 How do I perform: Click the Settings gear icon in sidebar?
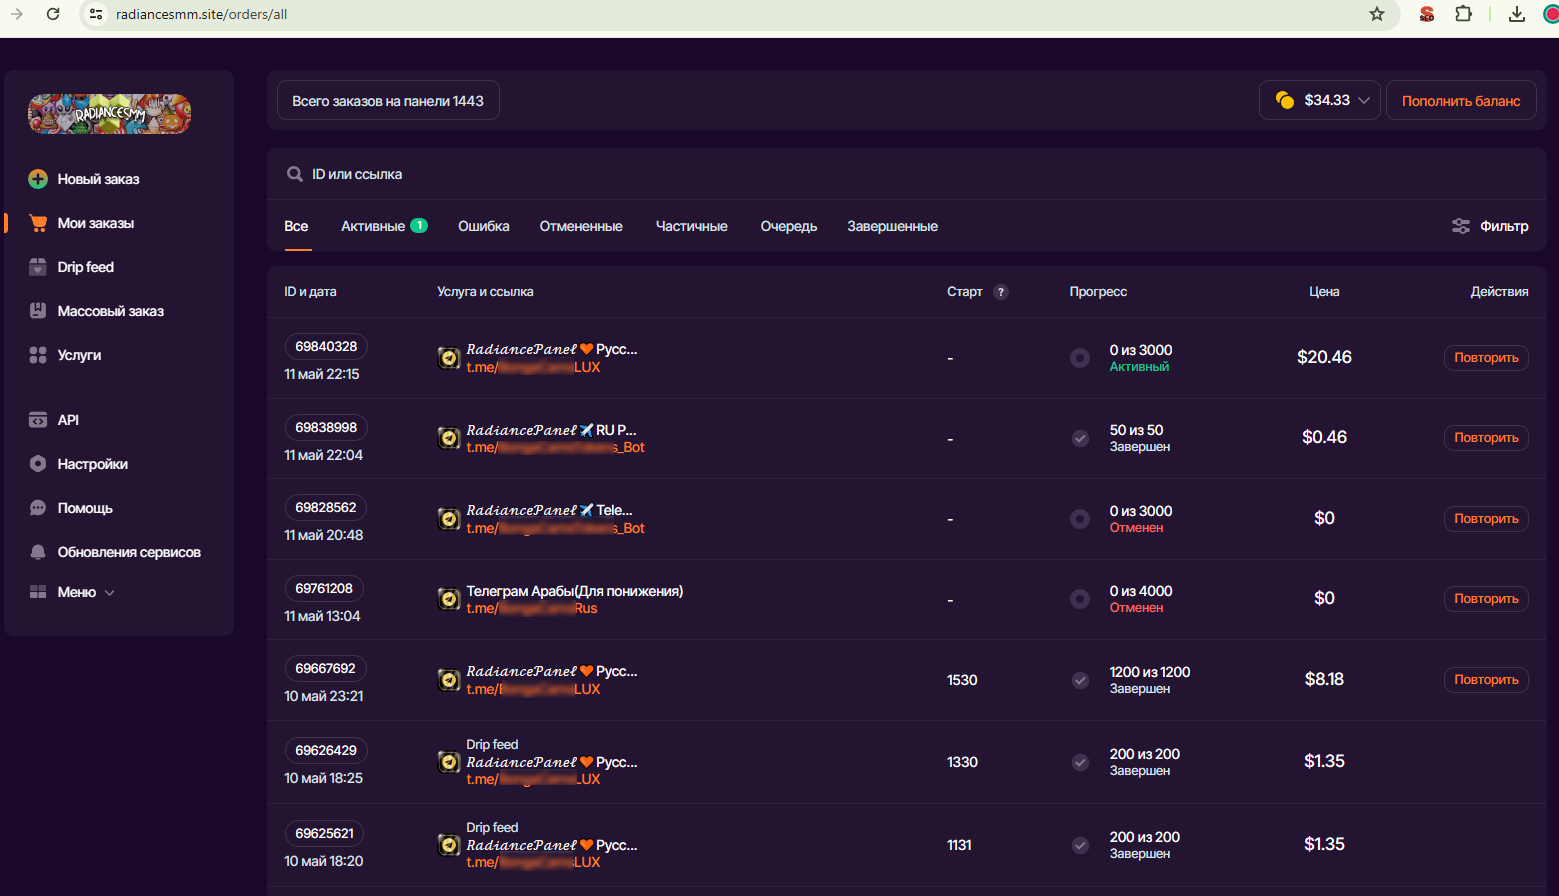pos(38,464)
